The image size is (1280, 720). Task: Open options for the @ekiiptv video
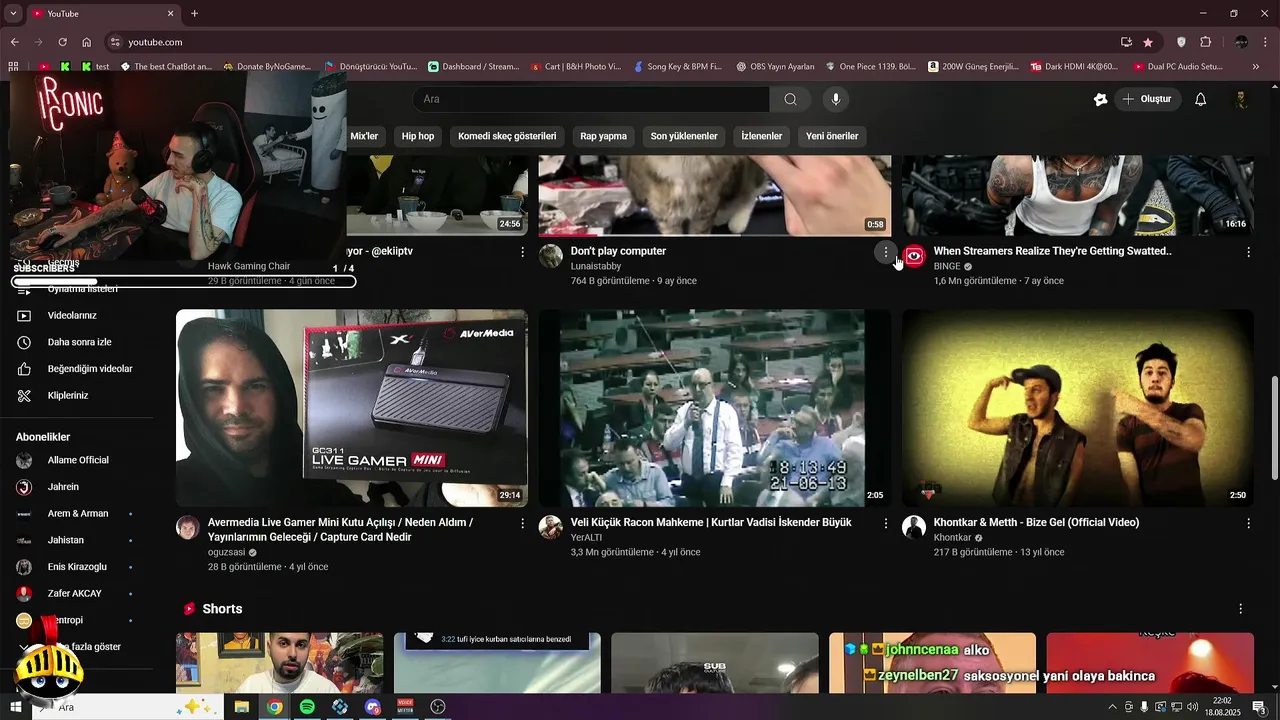[522, 253]
